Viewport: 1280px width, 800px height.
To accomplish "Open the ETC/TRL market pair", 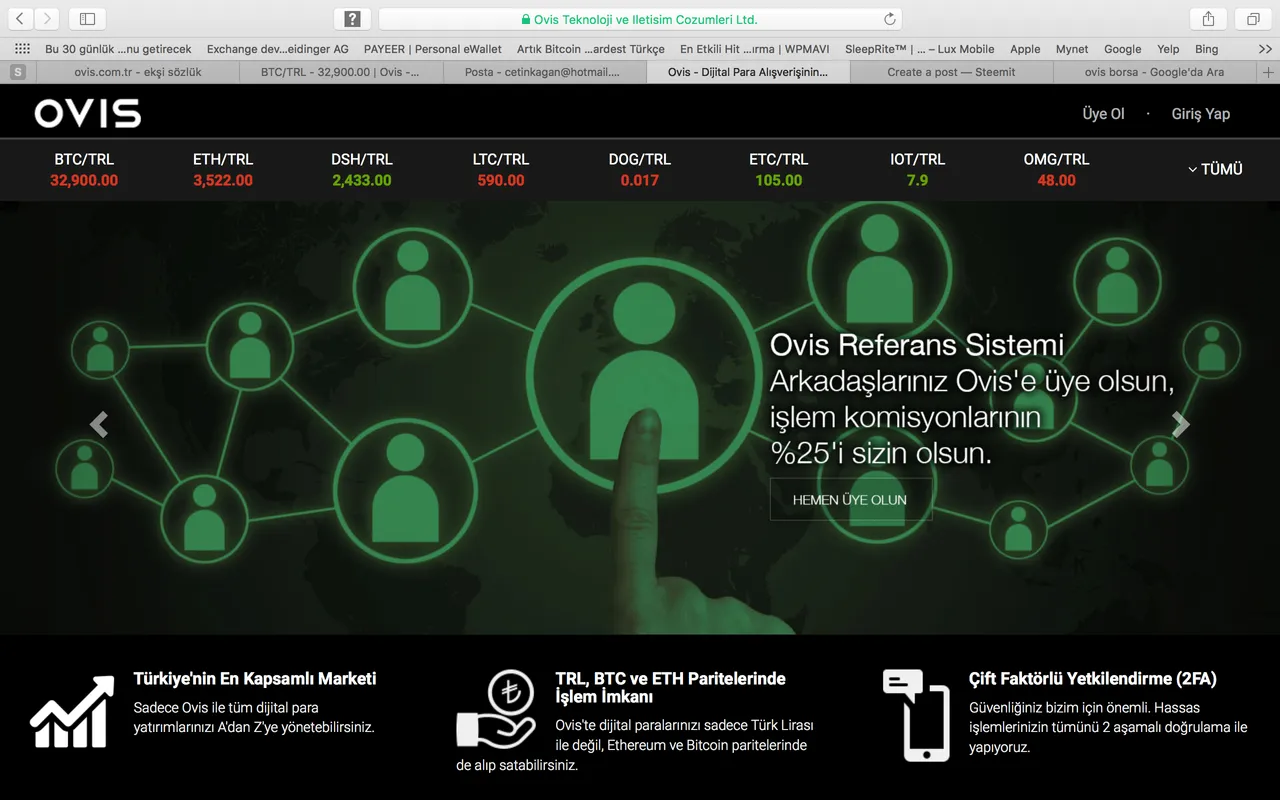I will tap(779, 170).
